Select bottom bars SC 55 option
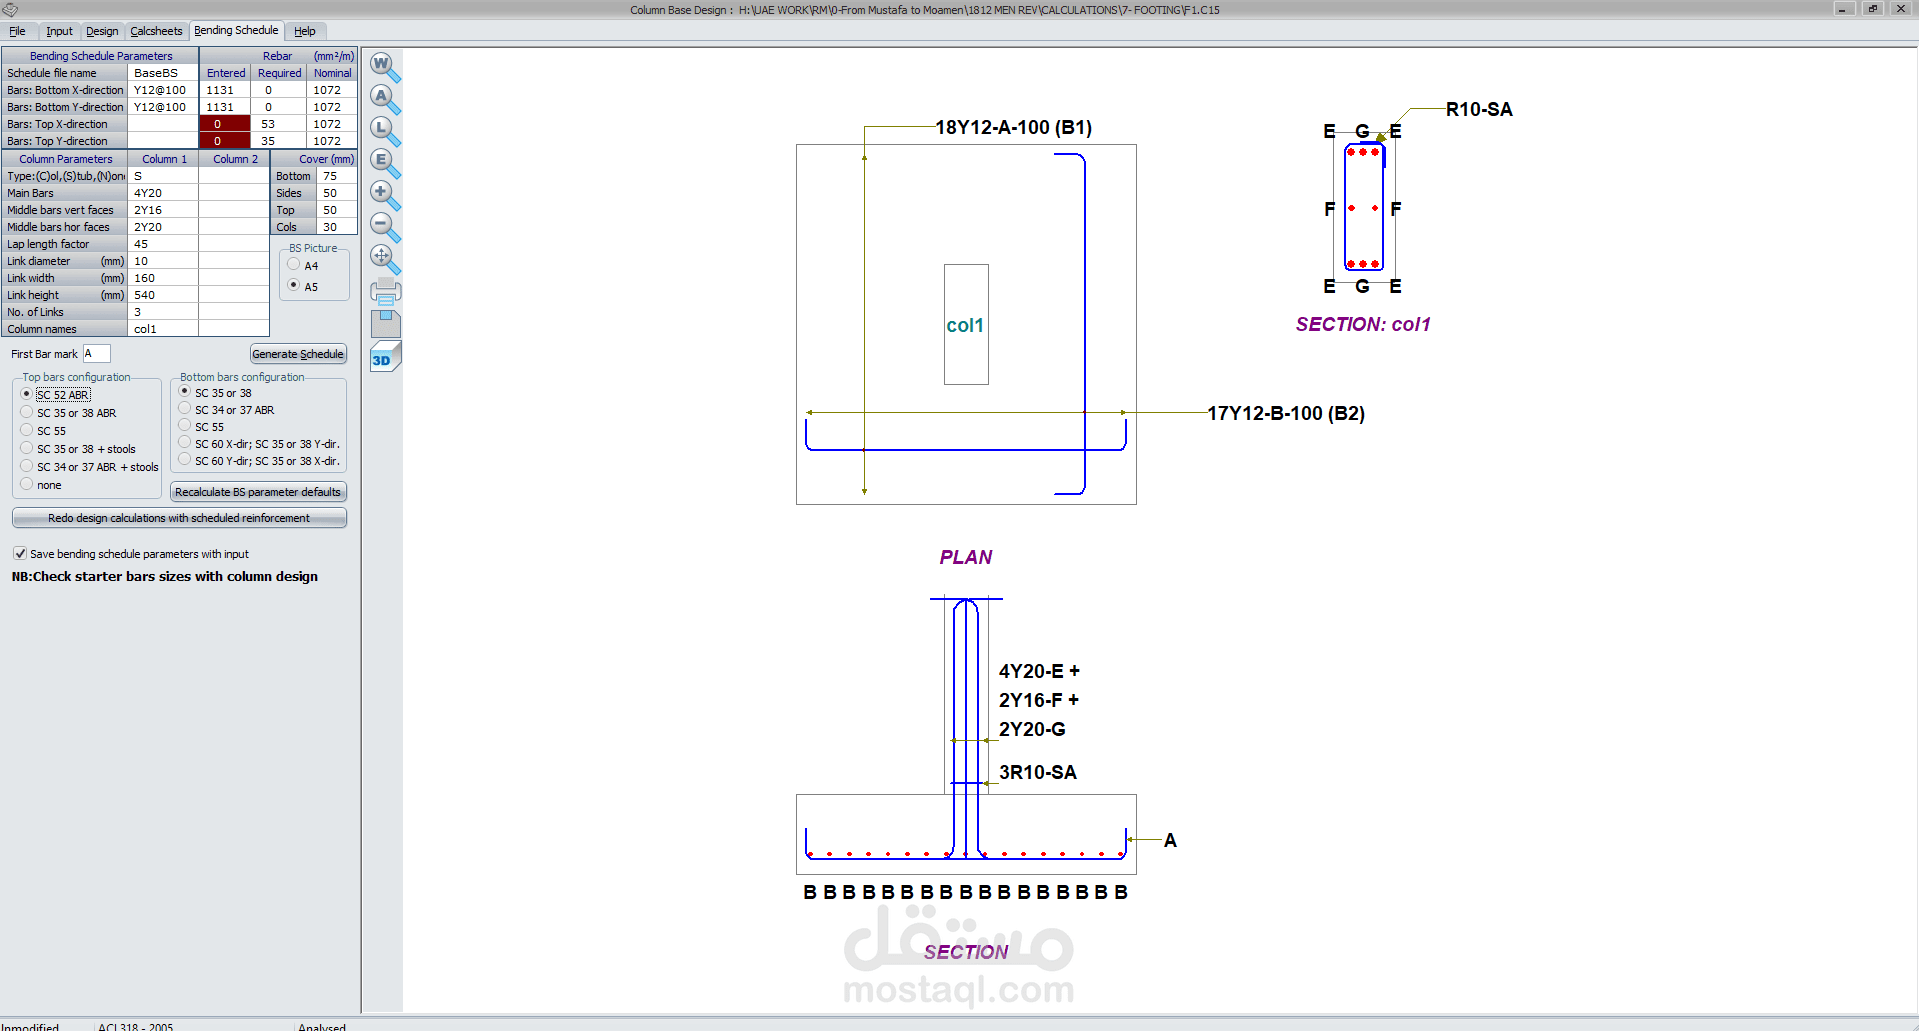This screenshot has width=1919, height=1031. coord(185,426)
